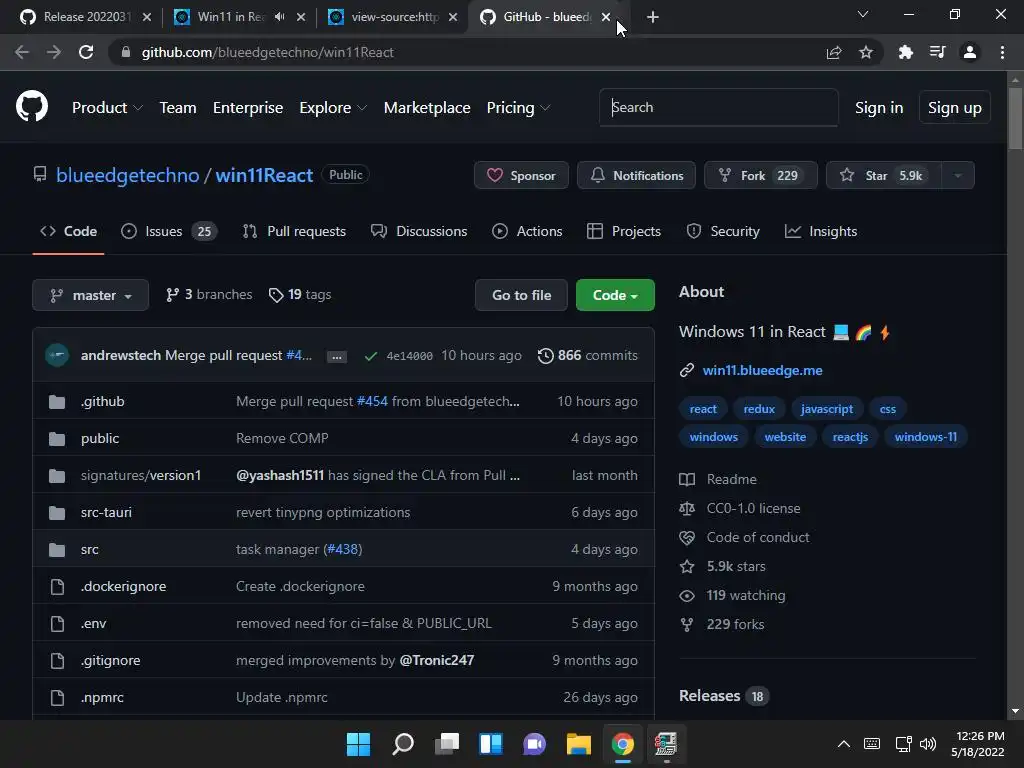Click the browser forward arrow

point(54,52)
